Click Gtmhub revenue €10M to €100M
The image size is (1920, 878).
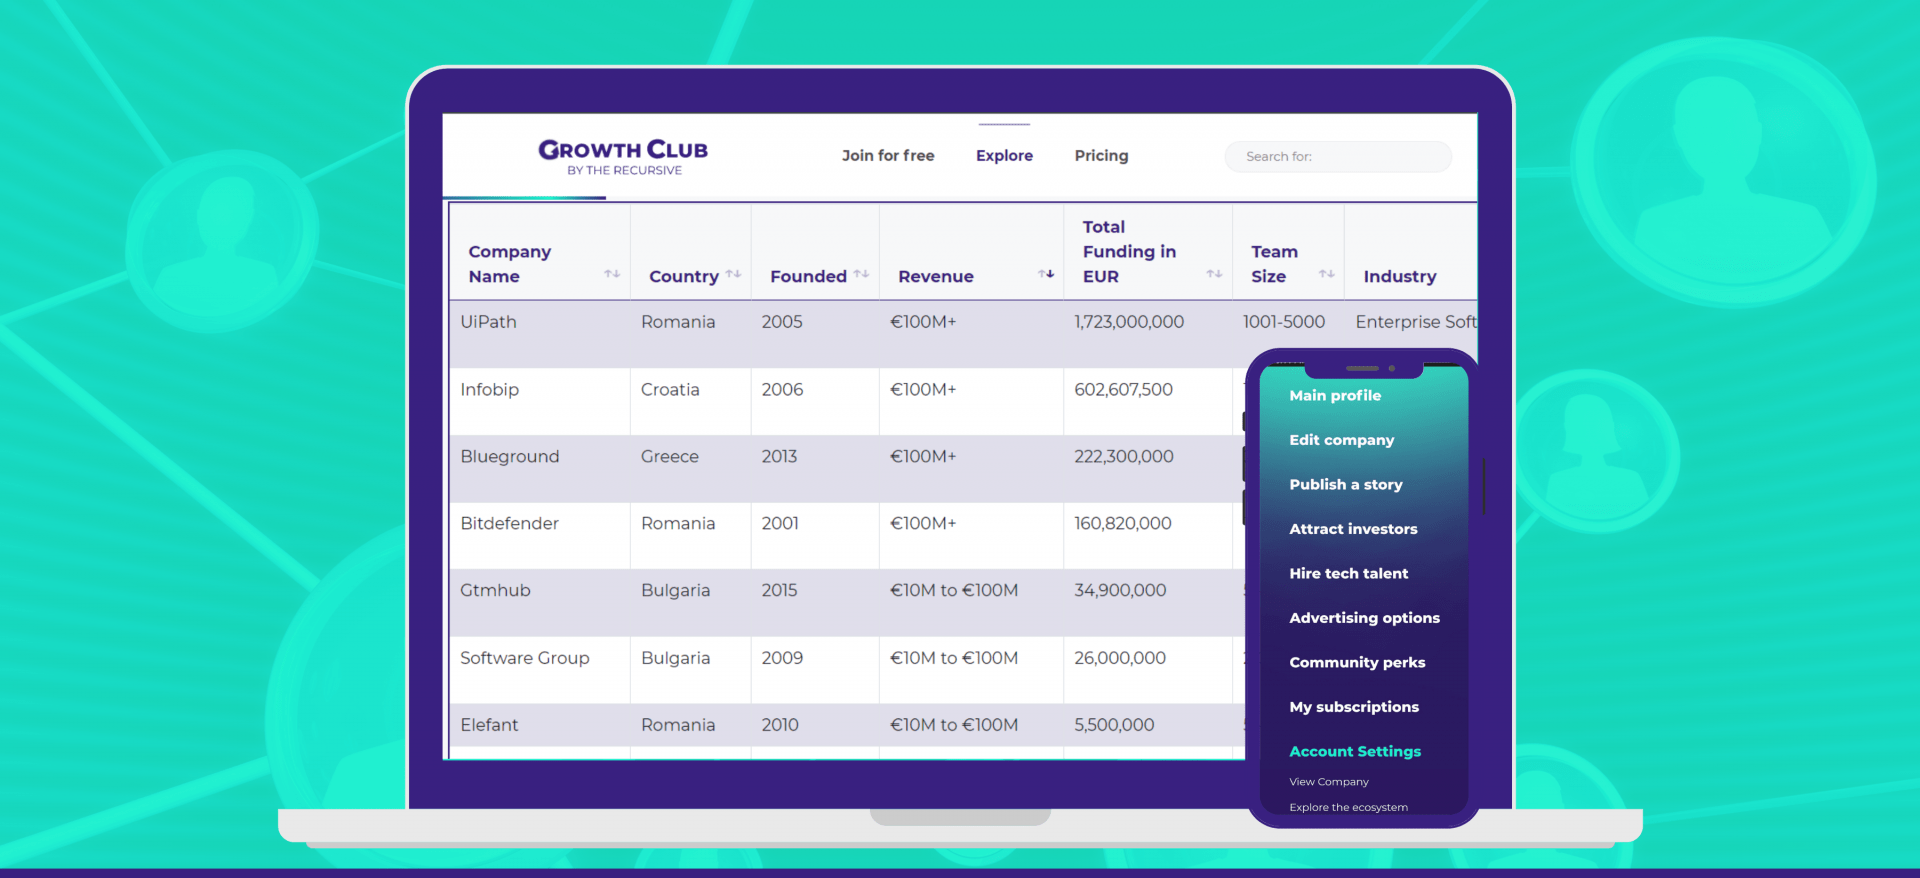tap(954, 591)
